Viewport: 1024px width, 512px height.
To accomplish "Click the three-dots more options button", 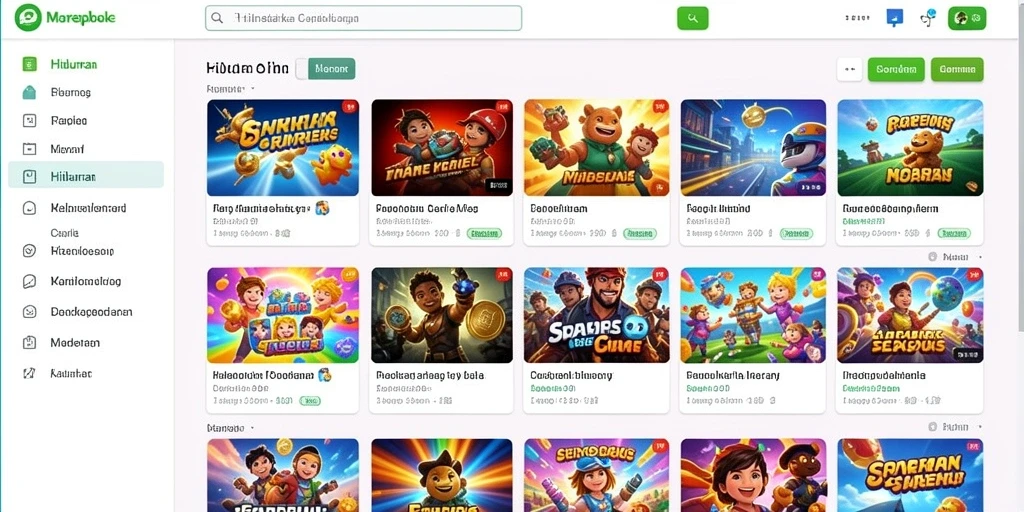I will pyautogui.click(x=850, y=69).
